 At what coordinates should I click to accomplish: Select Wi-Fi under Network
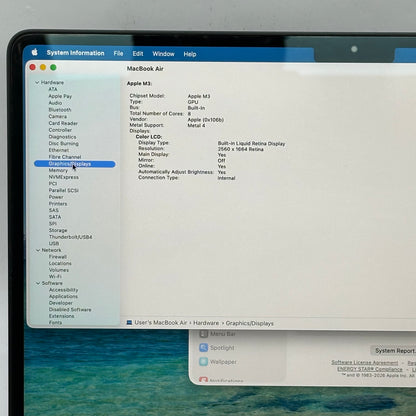point(55,276)
